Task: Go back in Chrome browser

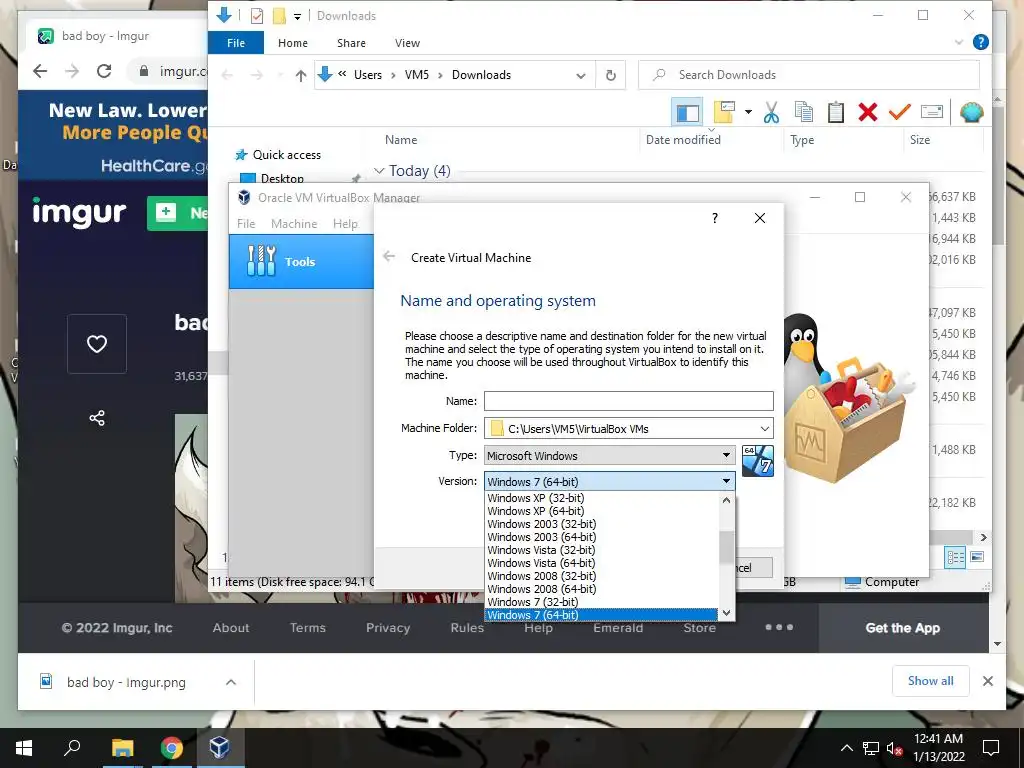Action: click(40, 71)
